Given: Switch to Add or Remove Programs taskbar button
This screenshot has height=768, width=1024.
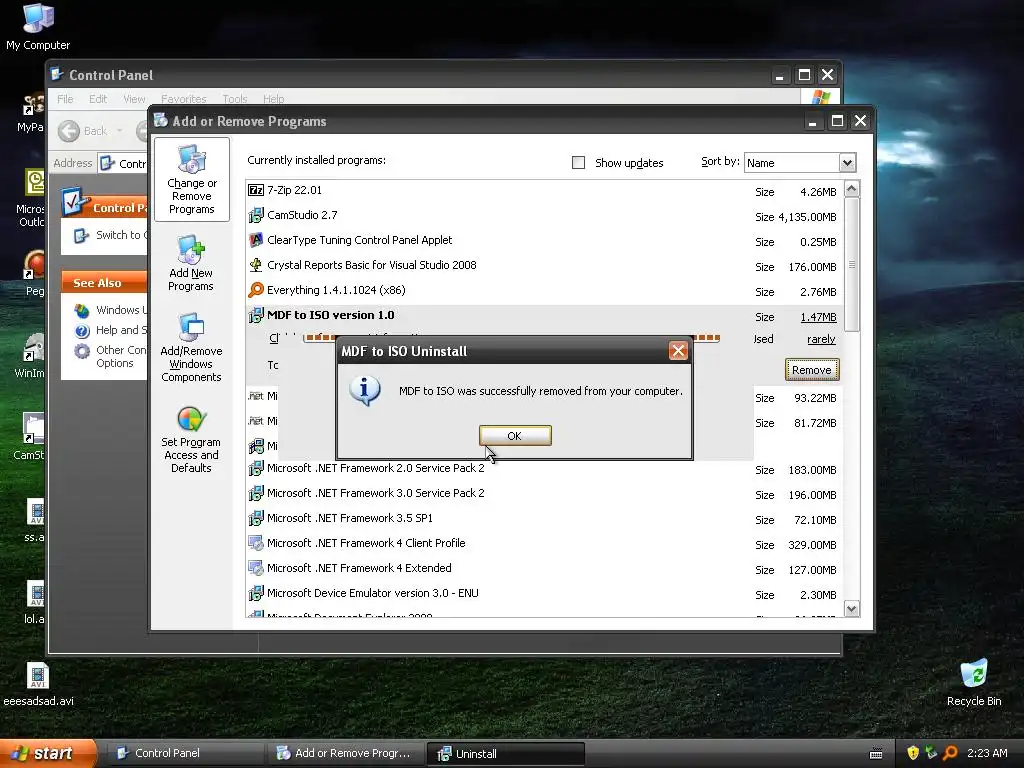Looking at the screenshot, I should (345, 753).
